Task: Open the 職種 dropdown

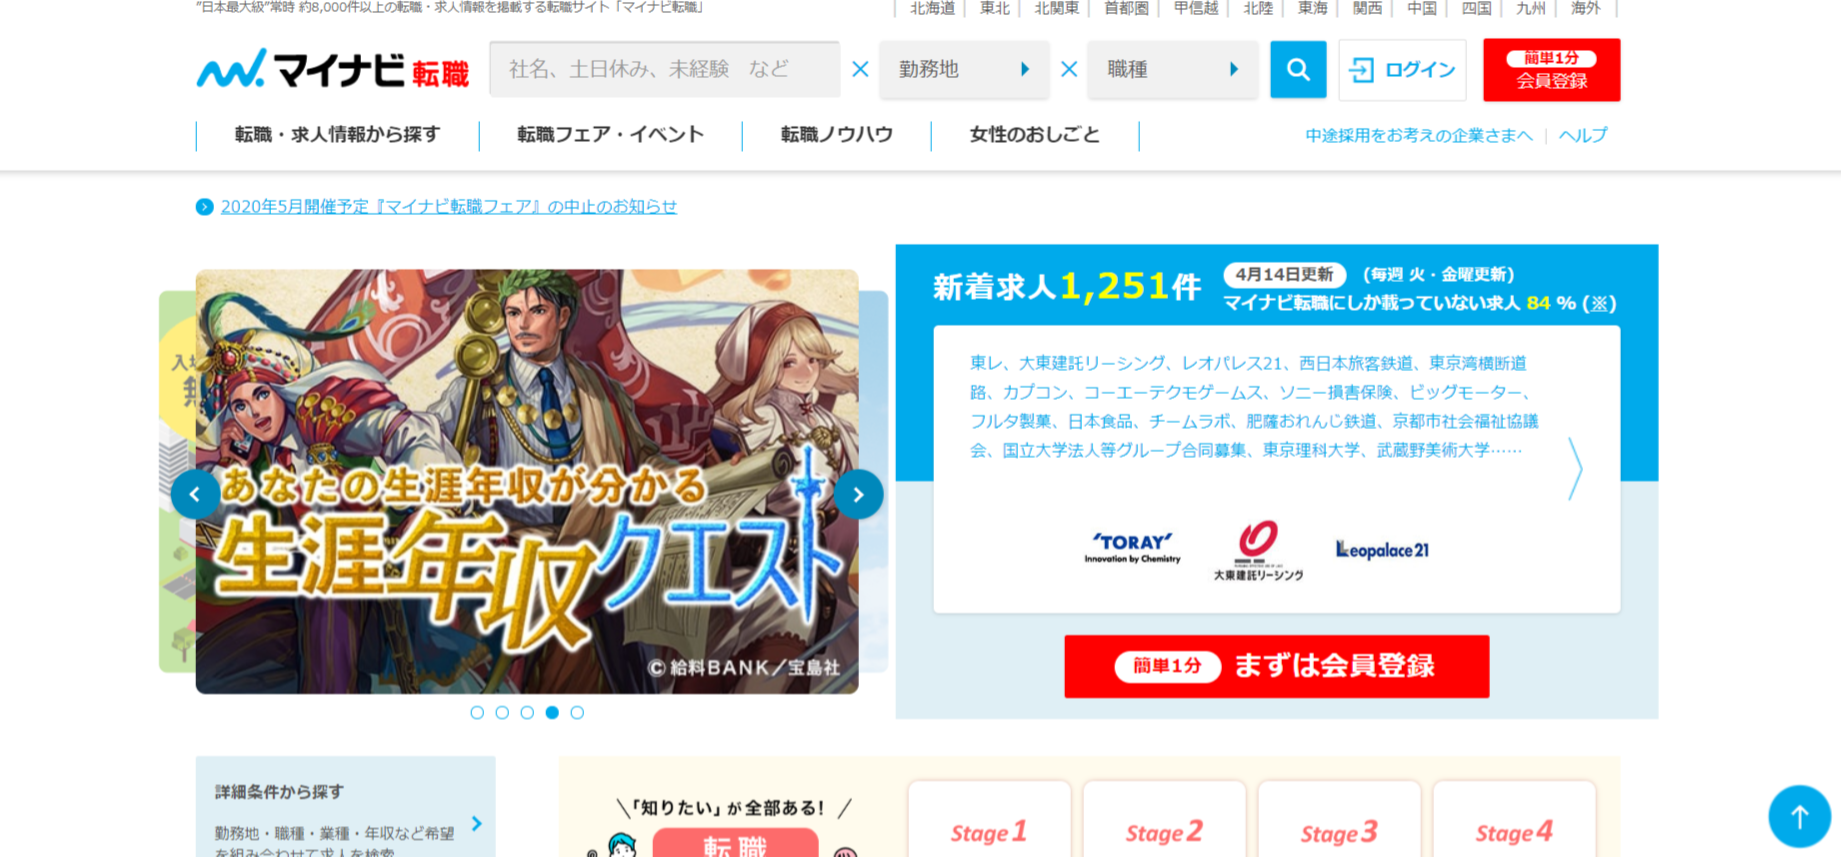Action: tap(1172, 69)
